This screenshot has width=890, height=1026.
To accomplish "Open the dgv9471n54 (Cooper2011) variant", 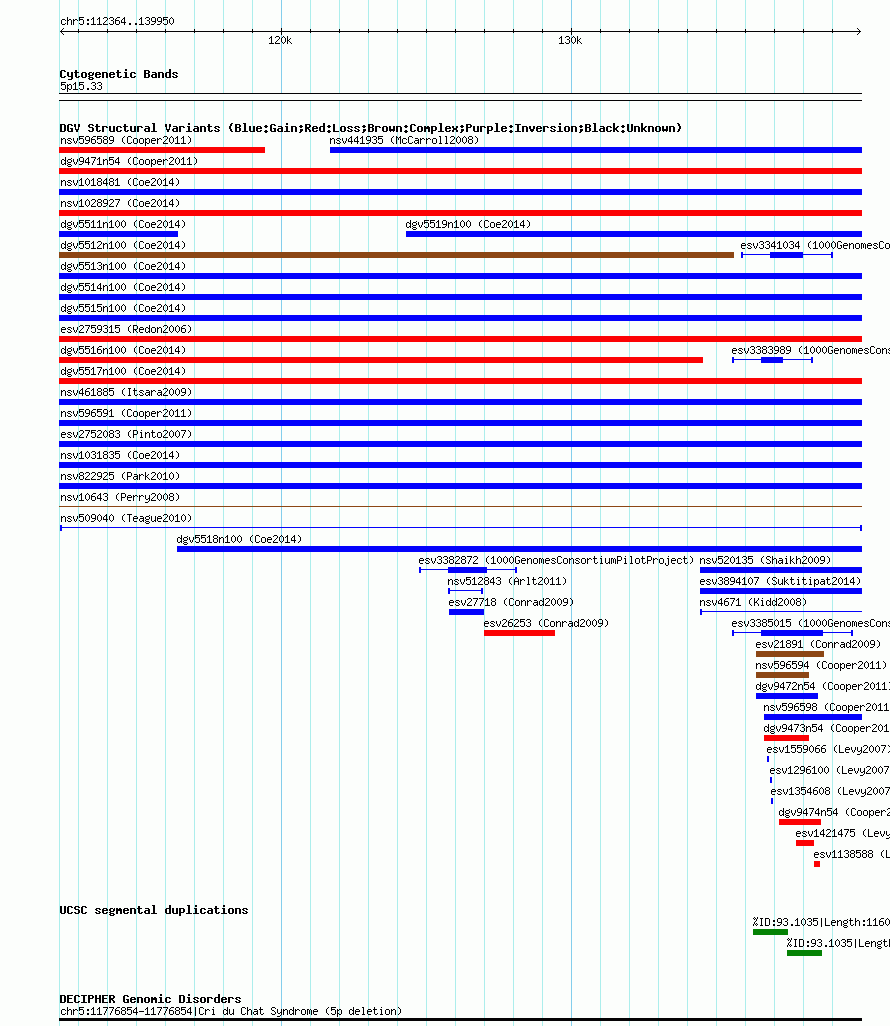I will (x=129, y=161).
